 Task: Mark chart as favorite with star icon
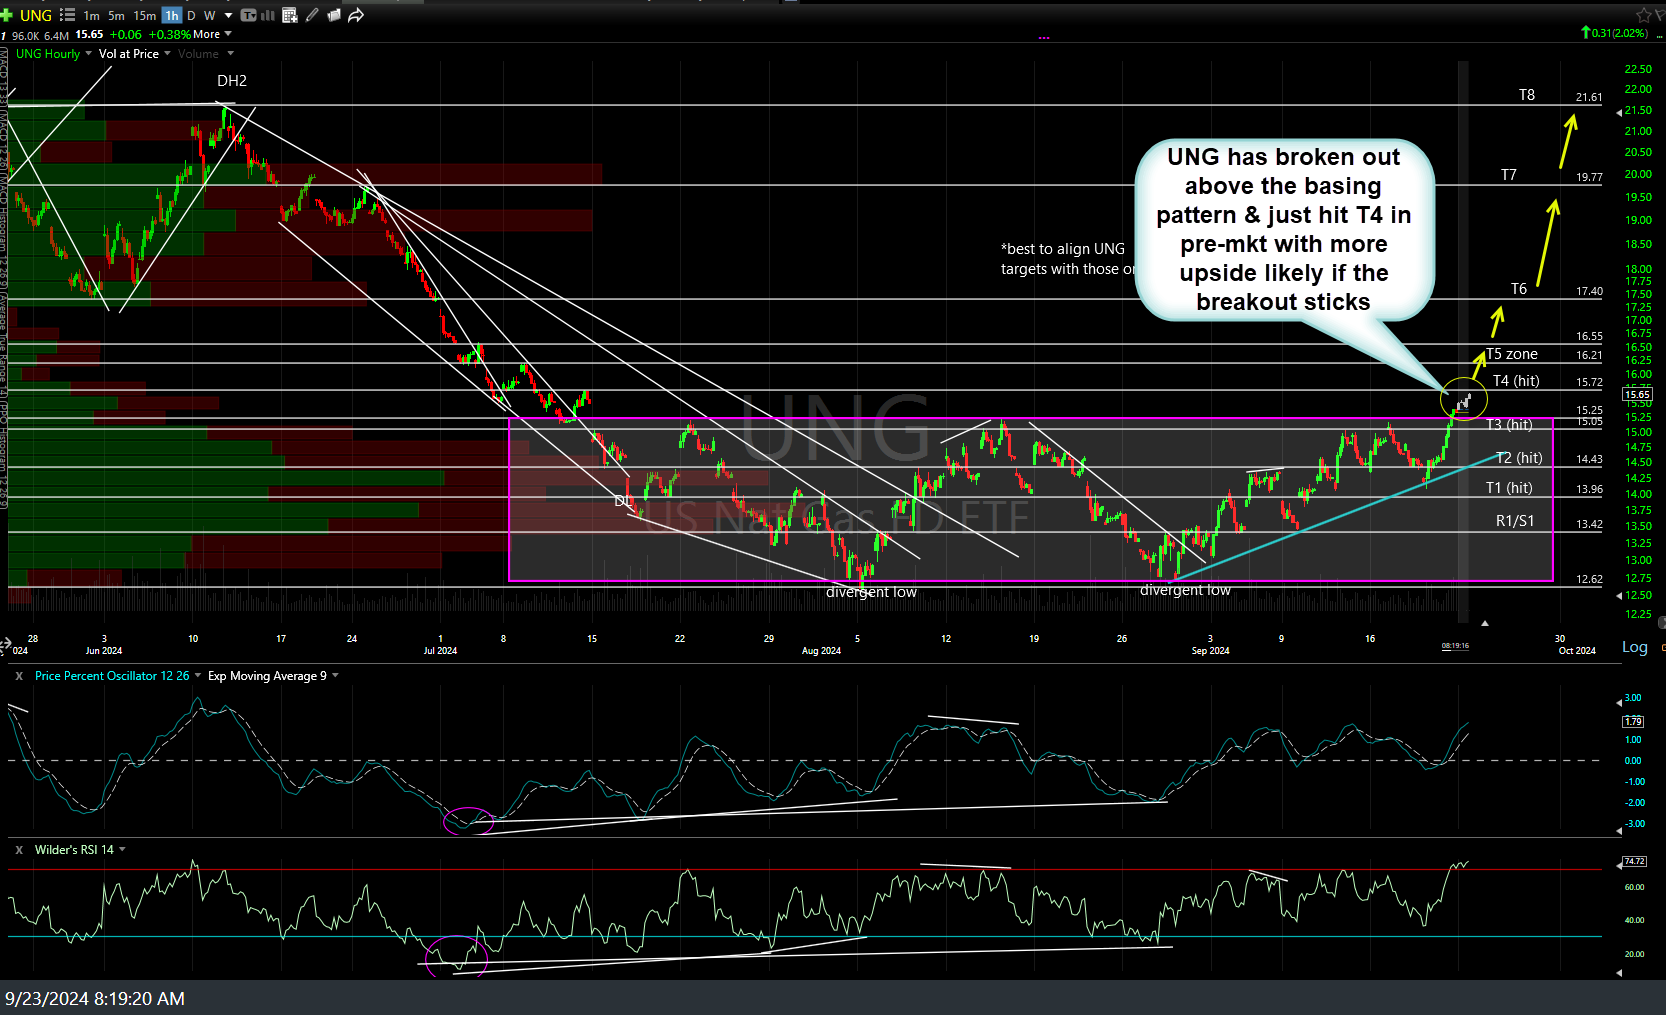[1643, 15]
